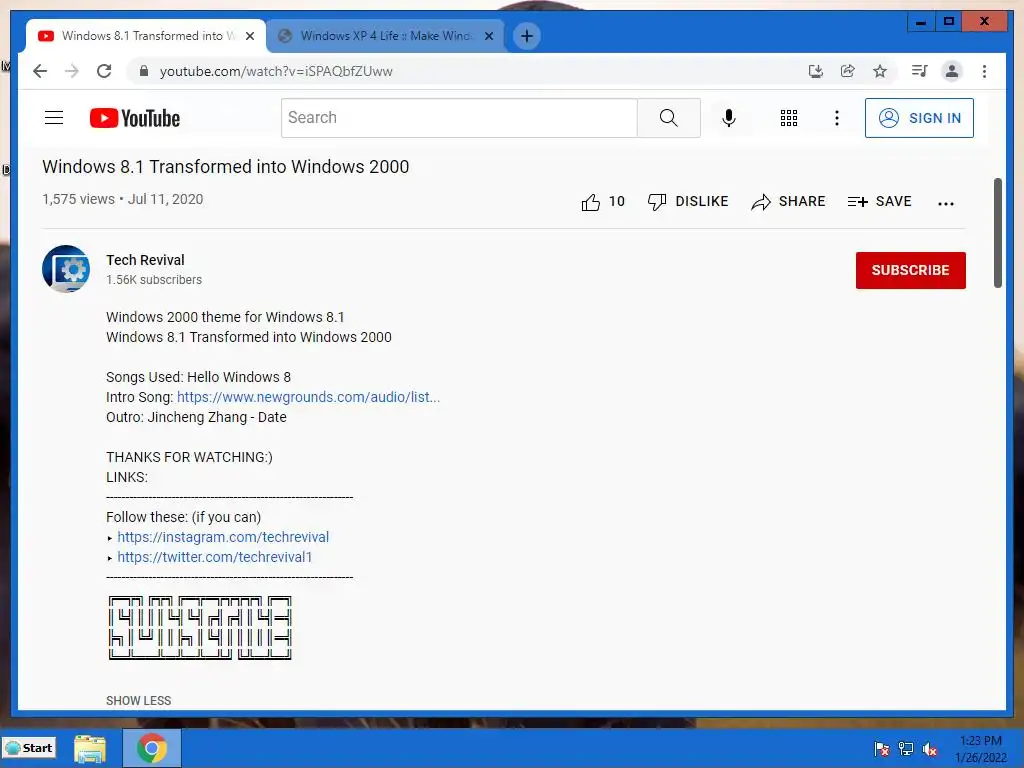Open the media controls icon in Chrome toolbar
This screenshot has height=768, width=1024.
(x=920, y=71)
